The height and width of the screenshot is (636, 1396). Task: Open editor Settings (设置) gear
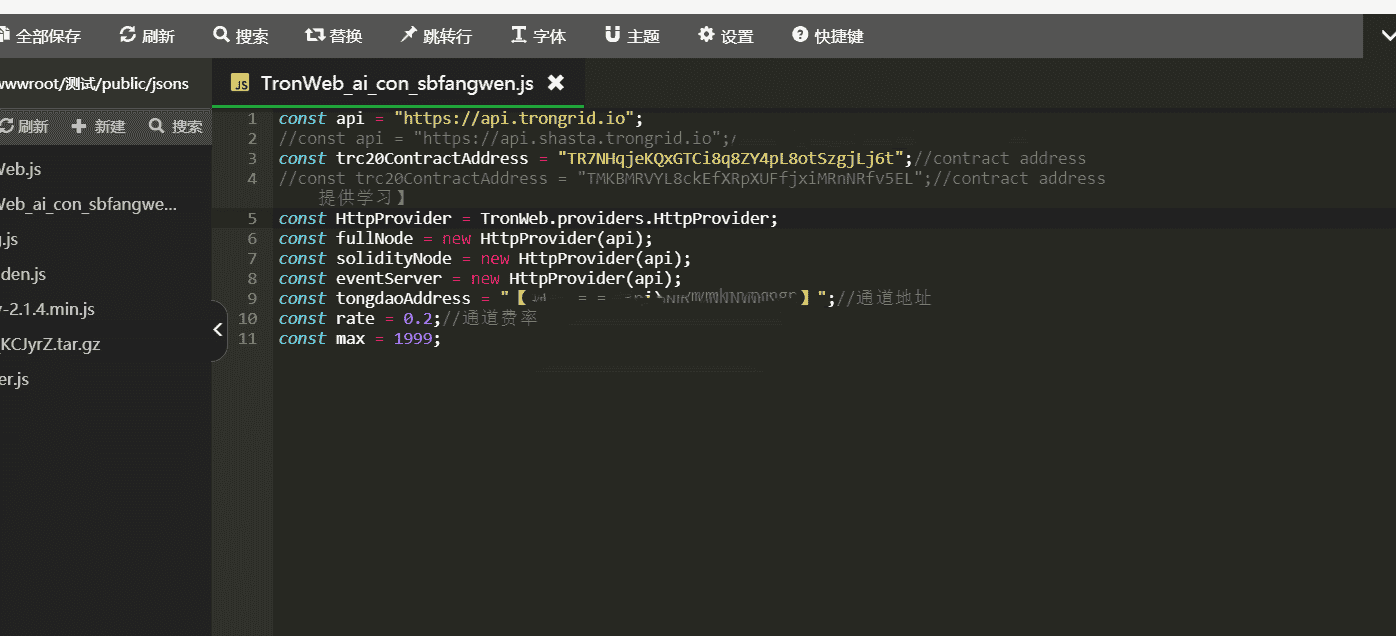706,35
